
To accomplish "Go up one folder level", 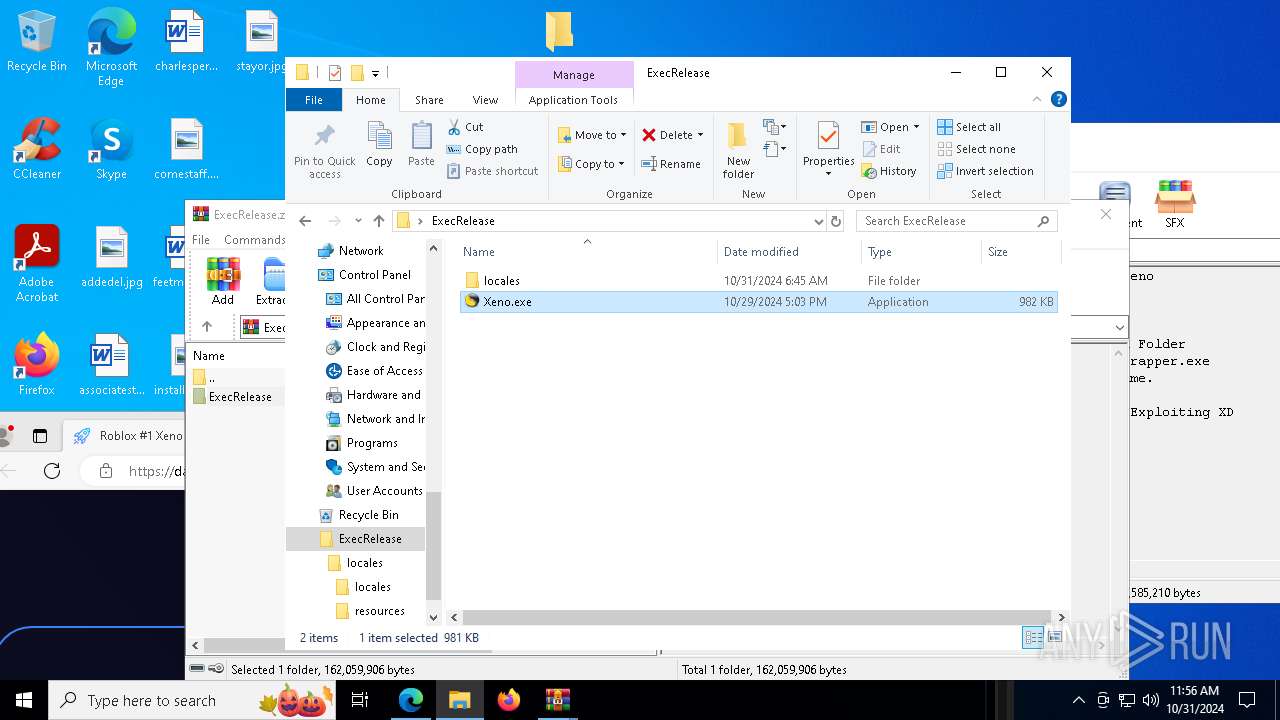I will tap(378, 221).
